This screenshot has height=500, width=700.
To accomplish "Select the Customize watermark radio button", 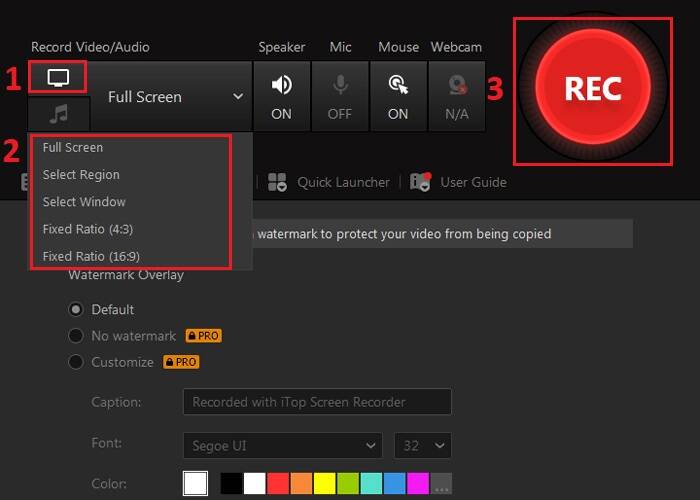I will (76, 362).
